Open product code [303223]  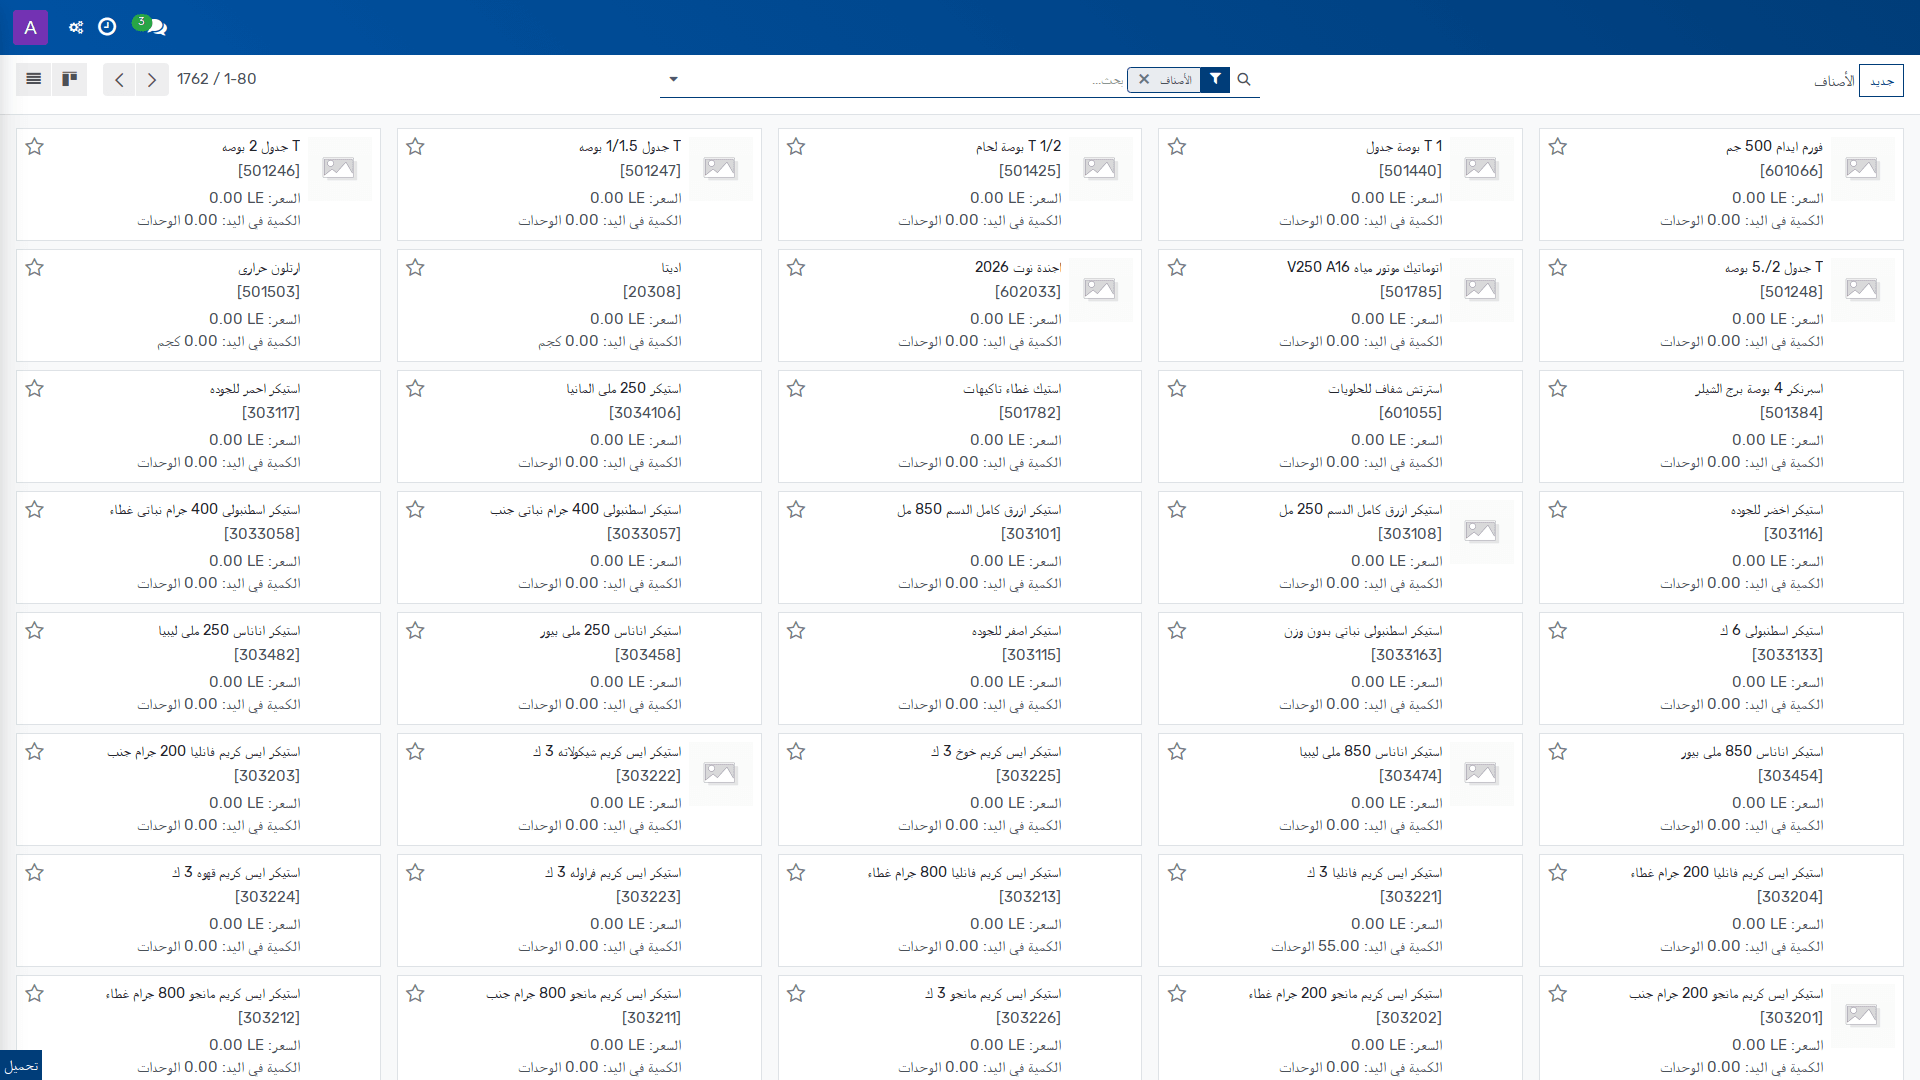coord(648,897)
